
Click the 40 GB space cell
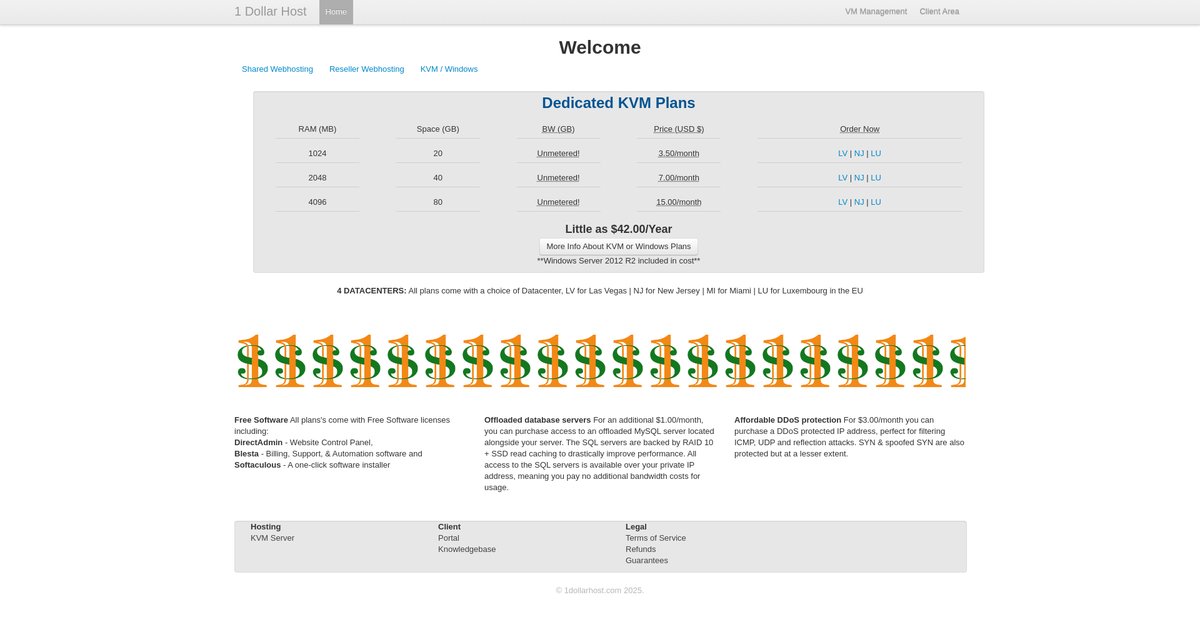coord(438,177)
